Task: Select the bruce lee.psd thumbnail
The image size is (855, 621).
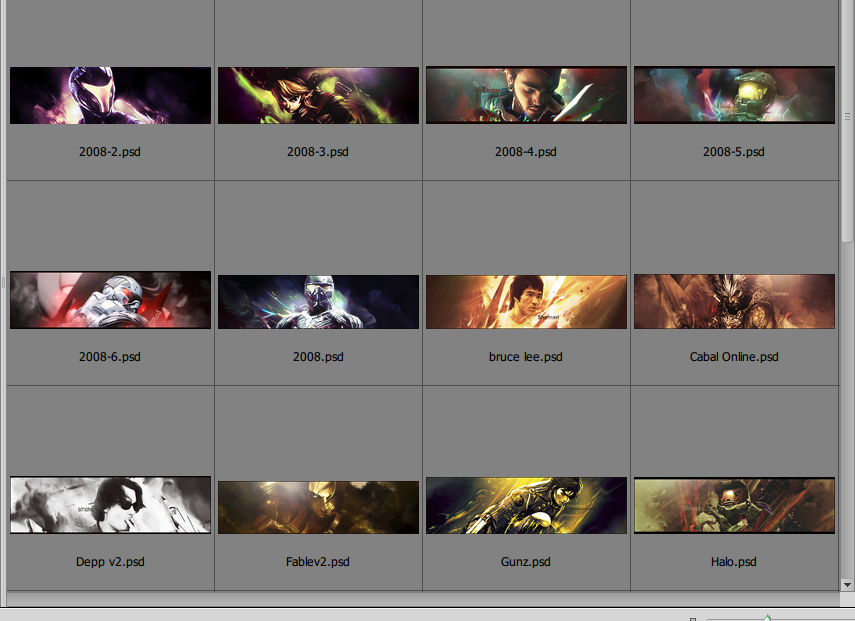Action: click(526, 302)
